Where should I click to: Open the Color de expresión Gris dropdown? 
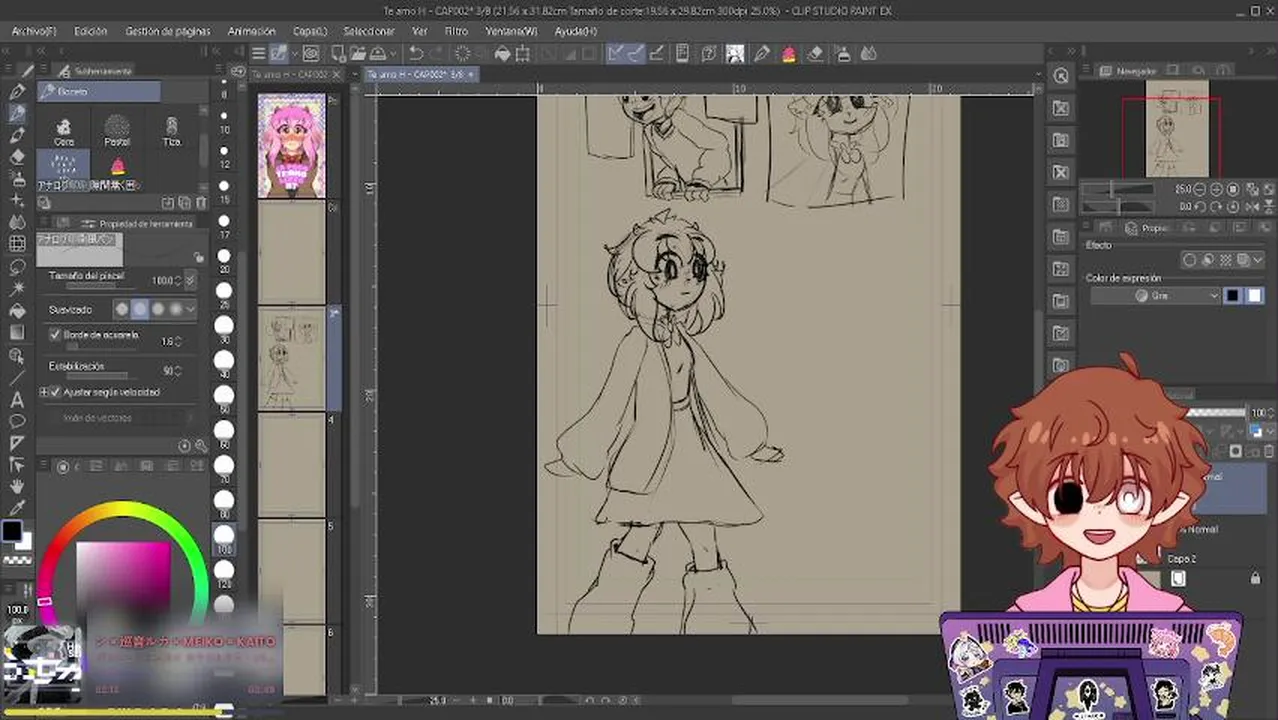coord(1156,296)
